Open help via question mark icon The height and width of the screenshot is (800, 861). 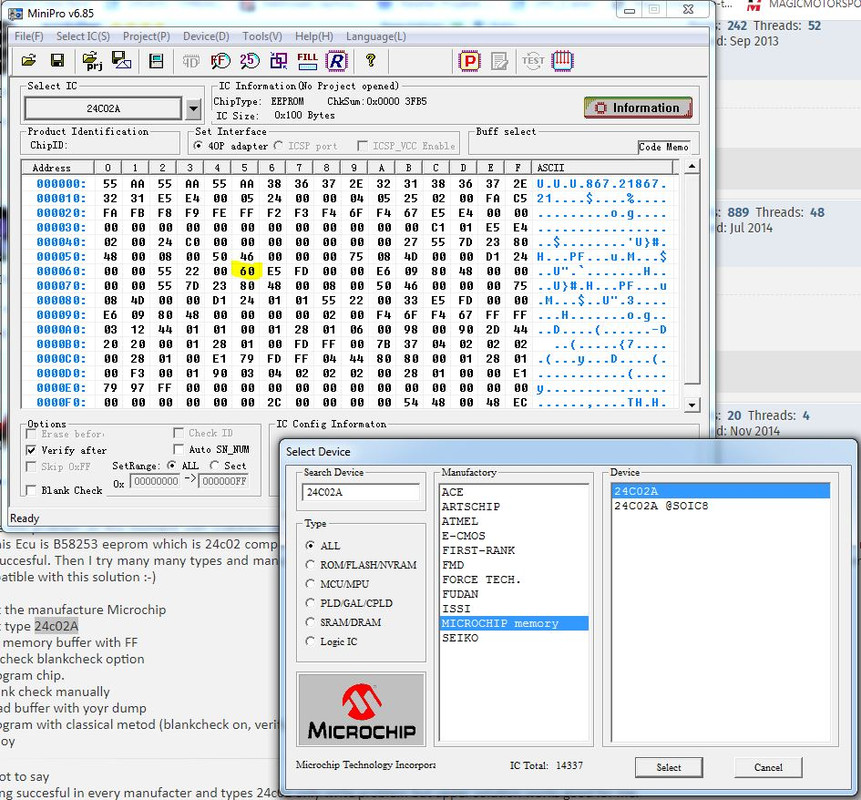[x=371, y=60]
